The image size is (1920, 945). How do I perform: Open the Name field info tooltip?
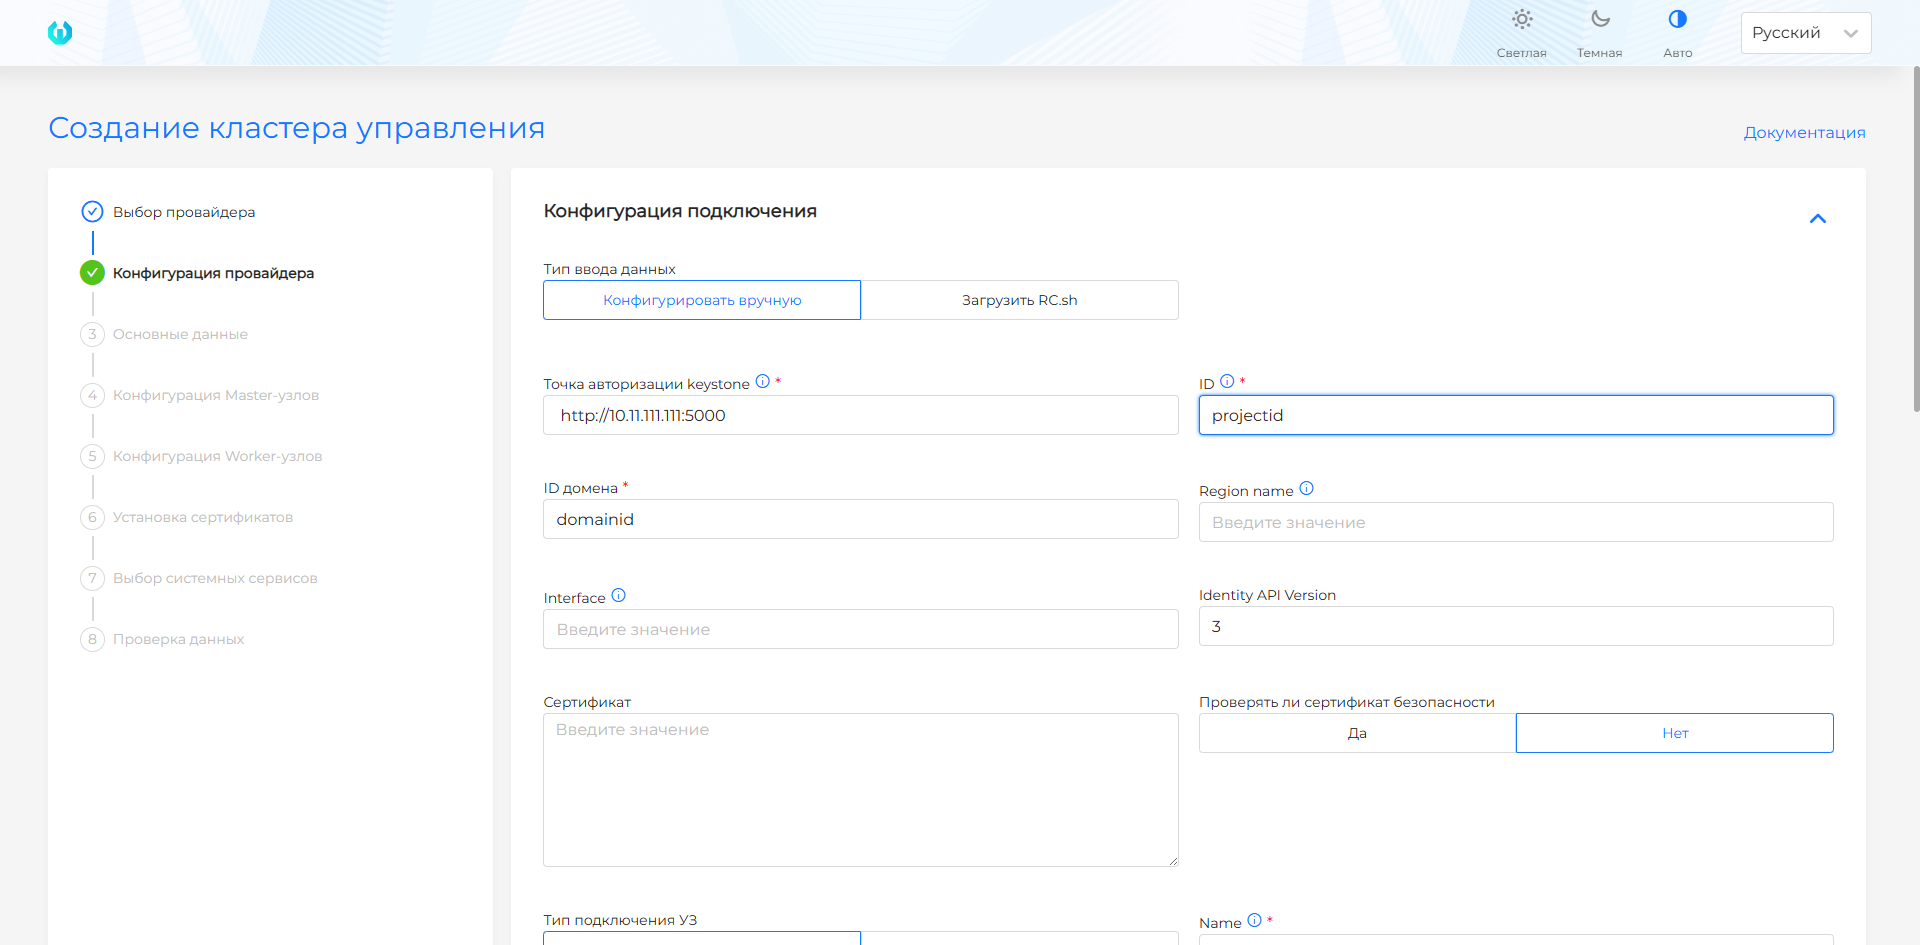pyautogui.click(x=1253, y=920)
